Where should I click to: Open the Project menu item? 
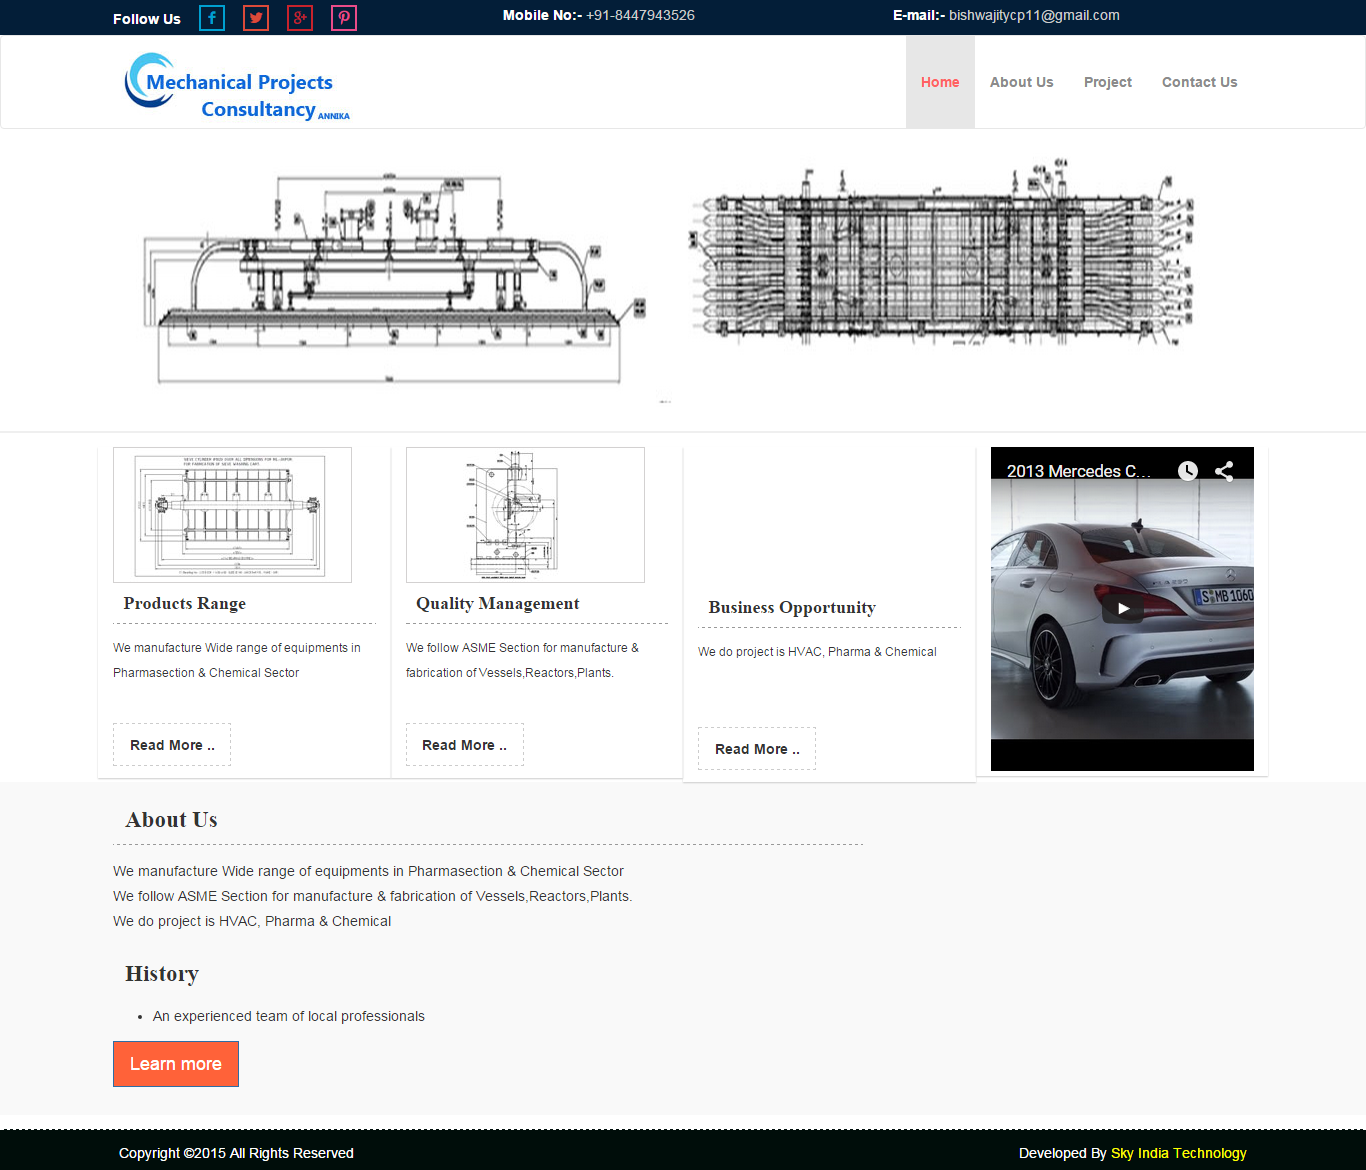click(x=1107, y=82)
